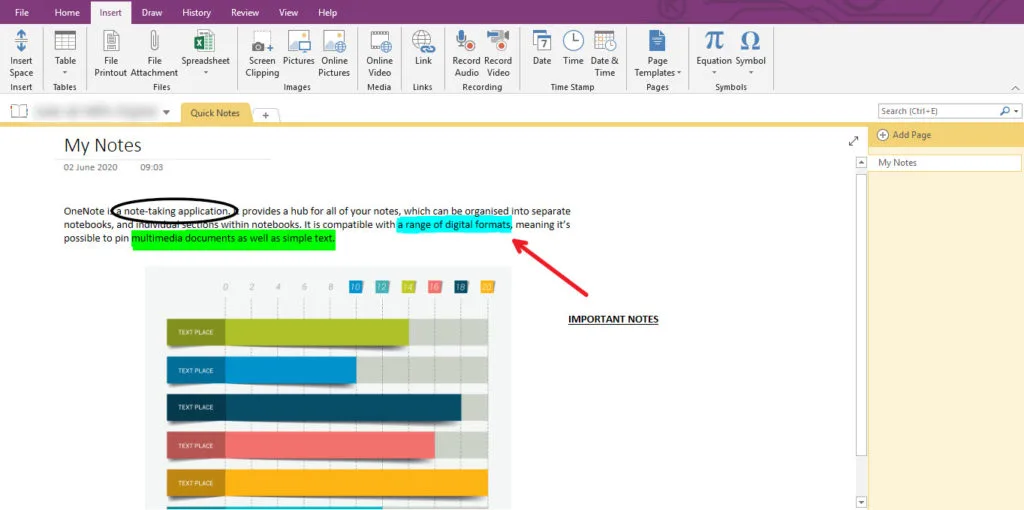Open the Help tab
This screenshot has width=1024, height=510.
pyautogui.click(x=327, y=12)
